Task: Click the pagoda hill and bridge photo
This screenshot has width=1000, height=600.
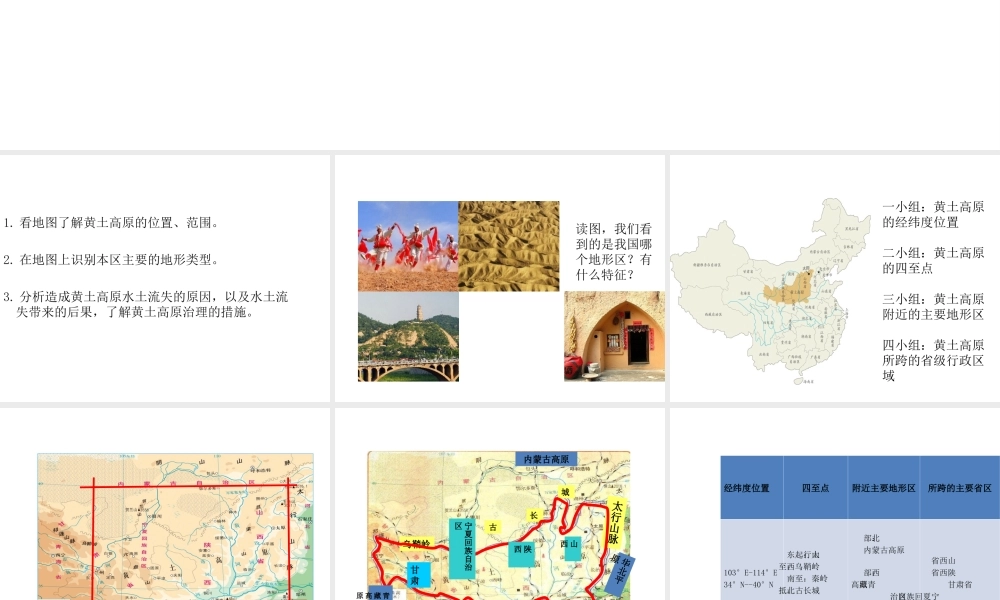Action: click(408, 337)
